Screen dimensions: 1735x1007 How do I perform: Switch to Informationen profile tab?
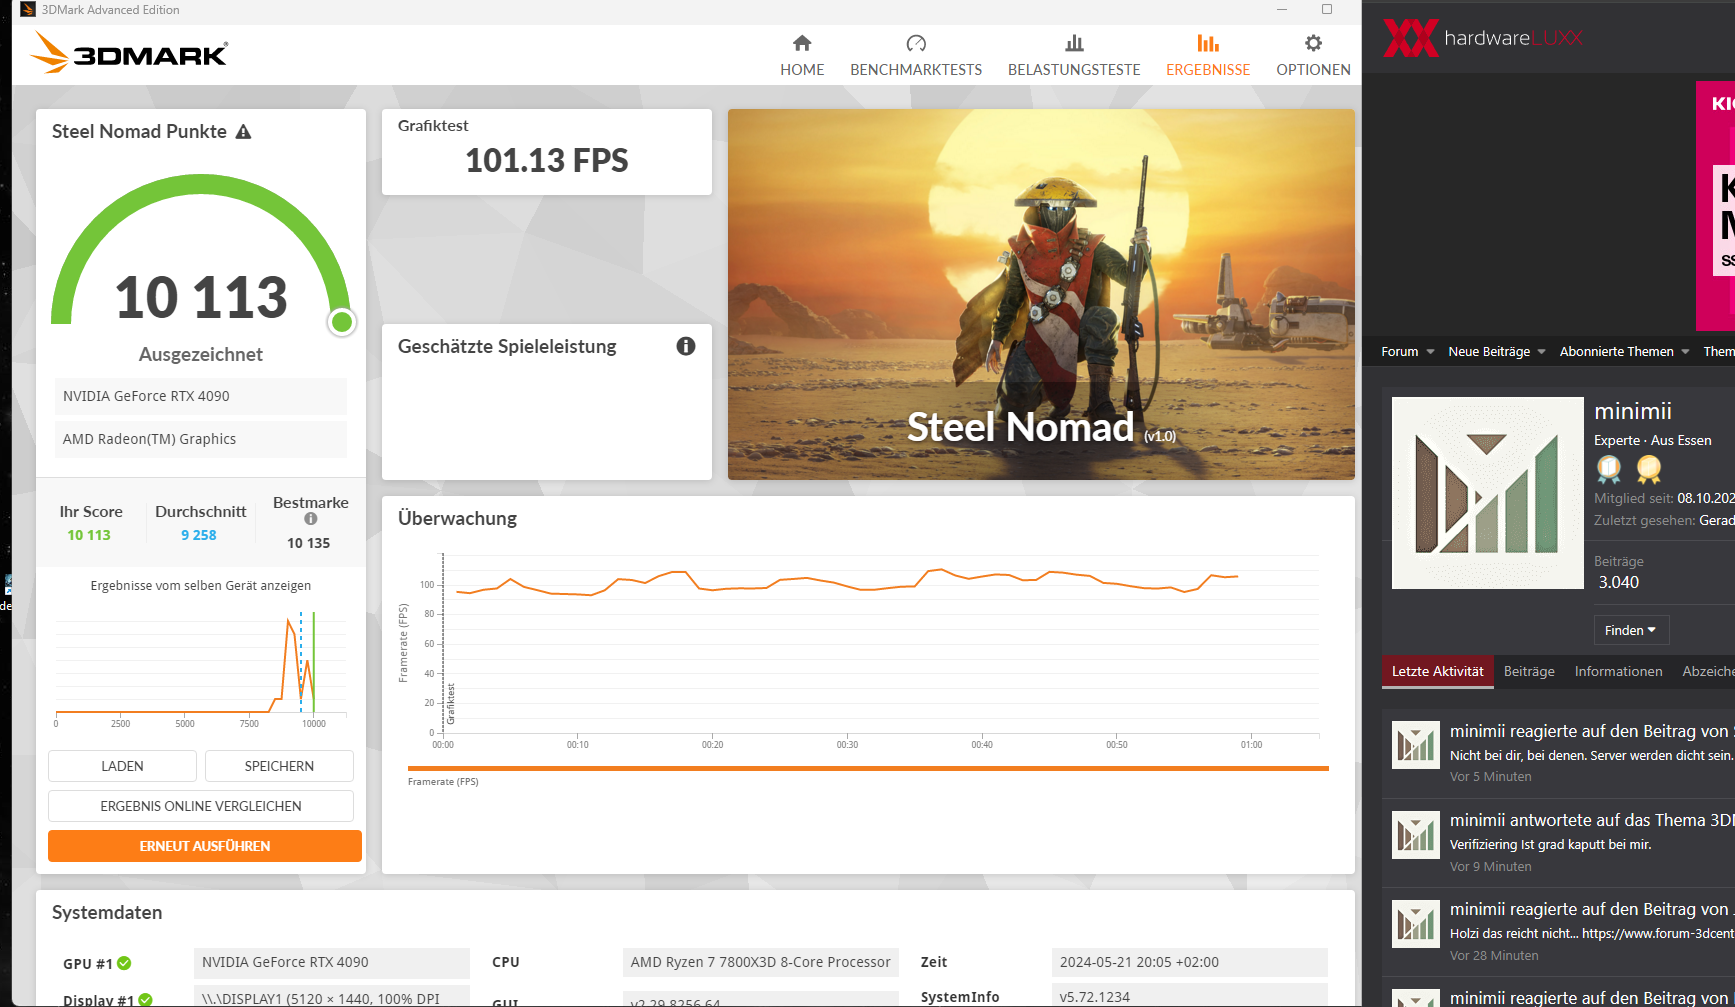[x=1618, y=671]
